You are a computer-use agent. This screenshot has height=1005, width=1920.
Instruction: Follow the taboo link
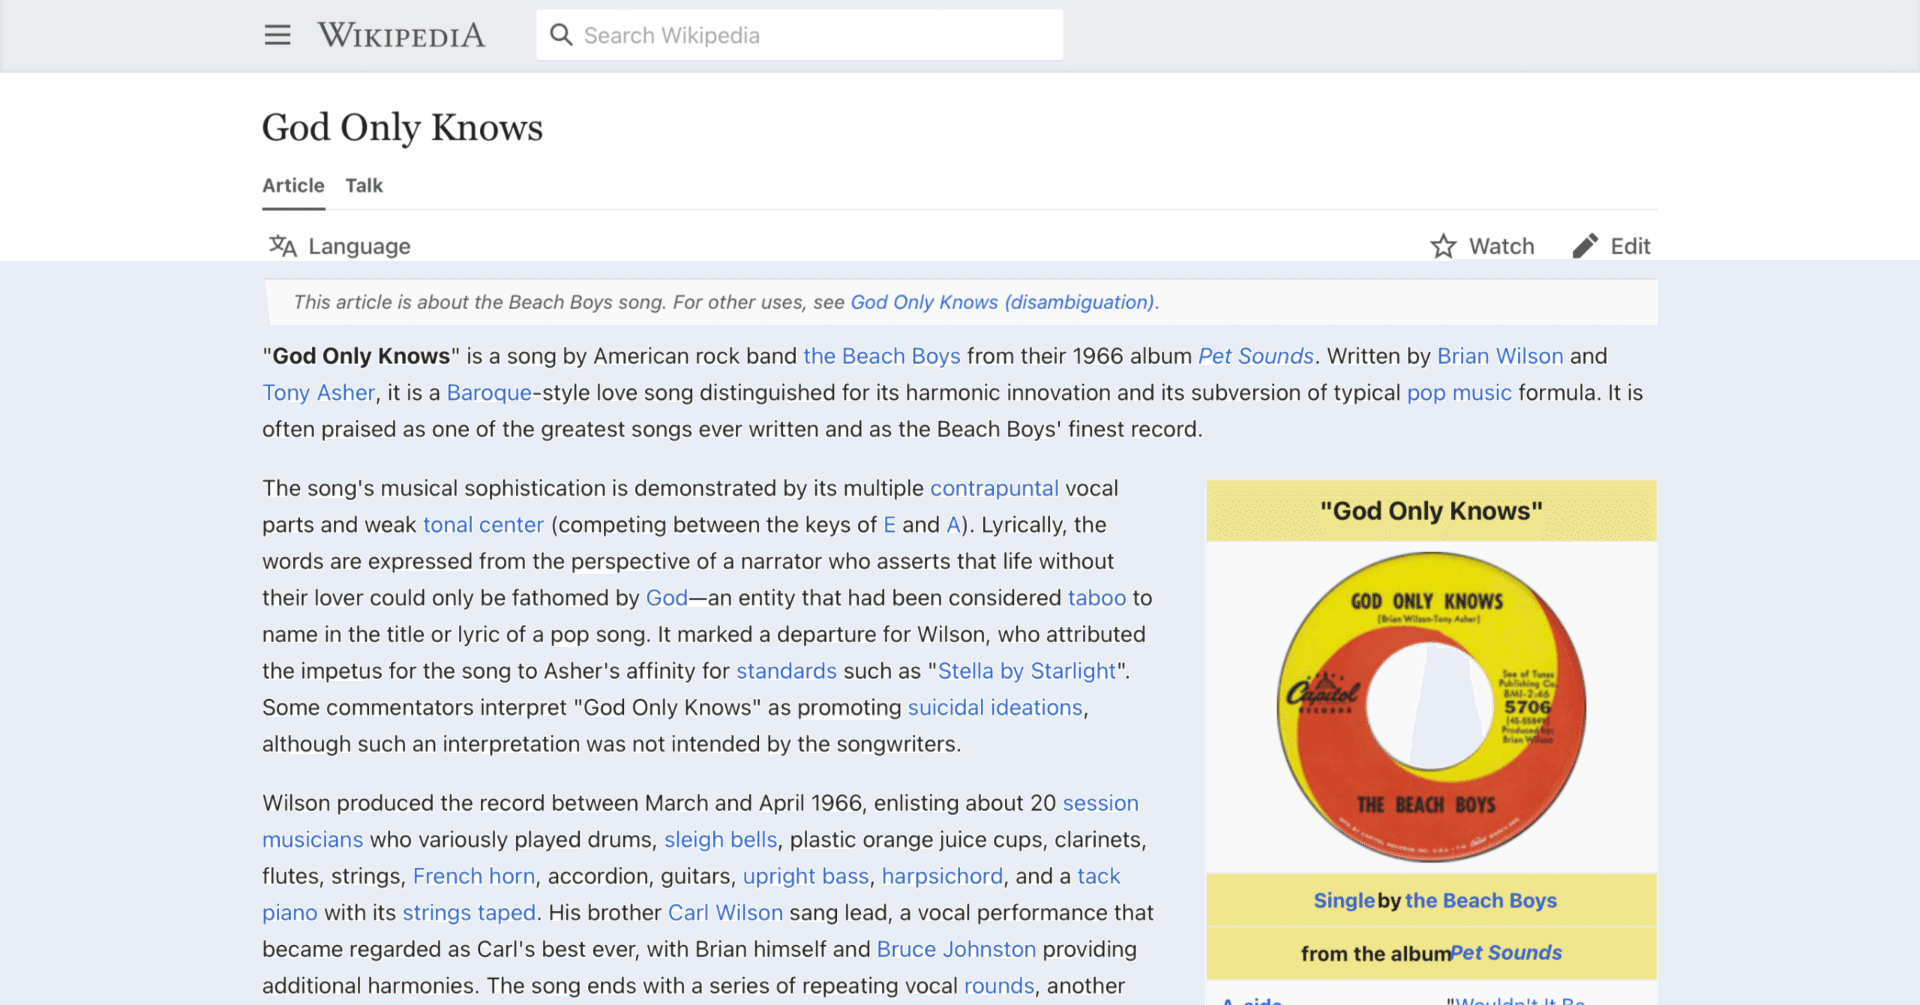click(1097, 598)
